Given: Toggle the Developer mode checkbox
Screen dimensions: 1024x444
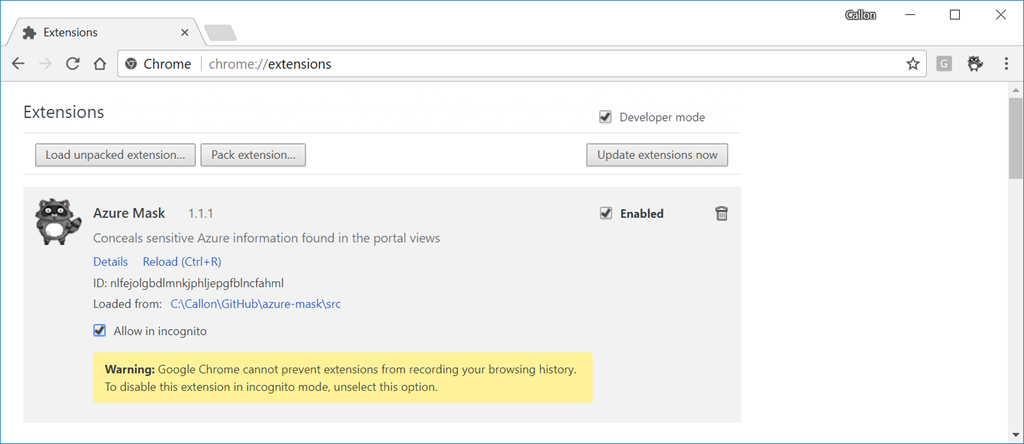Looking at the screenshot, I should (x=605, y=117).
